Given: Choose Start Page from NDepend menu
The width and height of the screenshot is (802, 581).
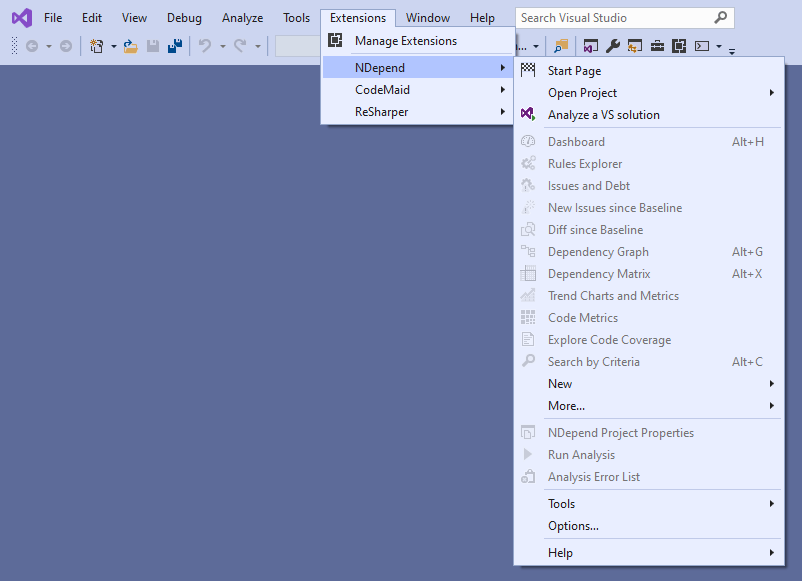Looking at the screenshot, I should click(649, 71).
